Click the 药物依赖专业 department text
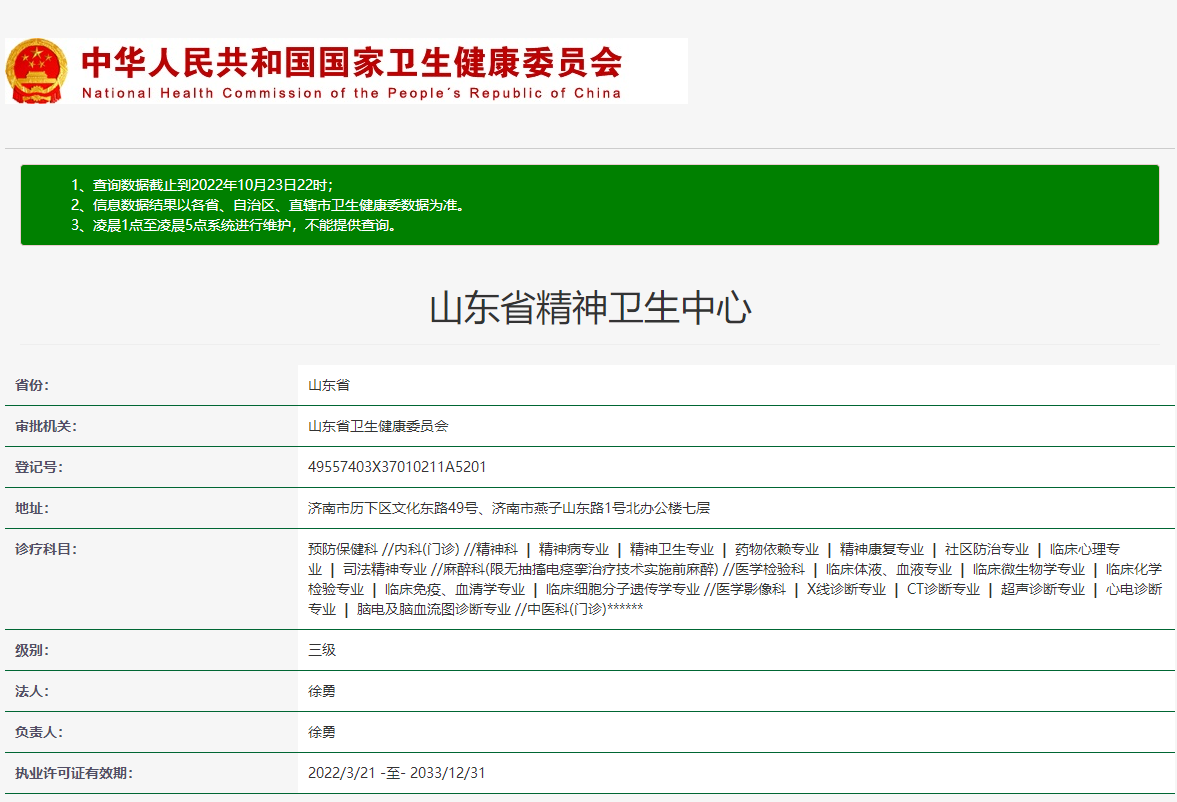The width and height of the screenshot is (1177, 802). tap(777, 550)
